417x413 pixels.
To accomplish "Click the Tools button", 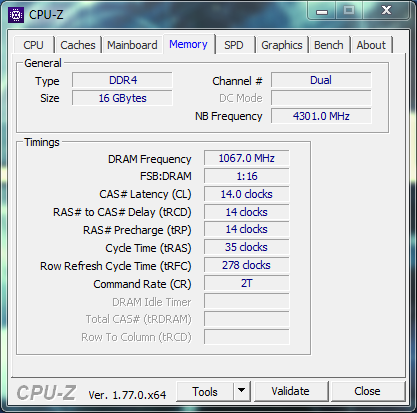I will 205,391.
